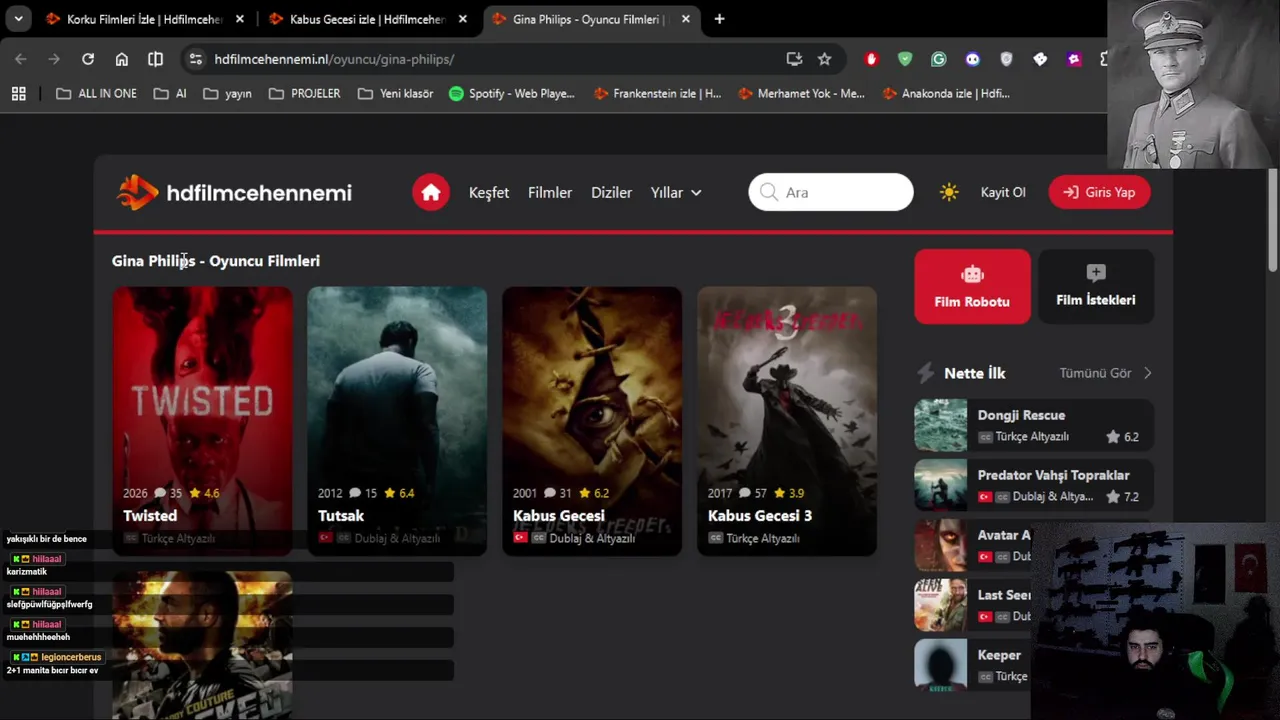Open the Merhamet Yok bookmark
This screenshot has width=1280, height=720.
coord(801,93)
